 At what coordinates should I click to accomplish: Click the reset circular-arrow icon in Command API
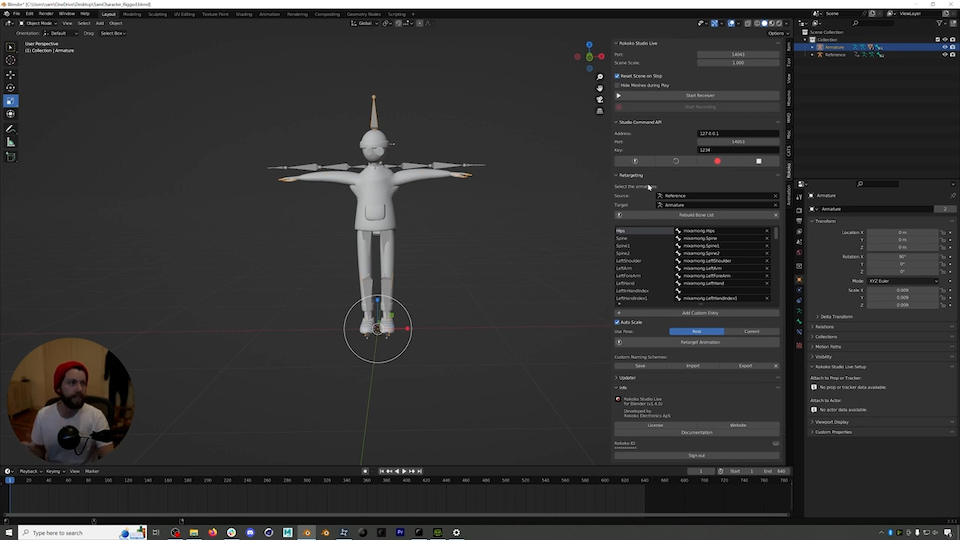click(676, 161)
